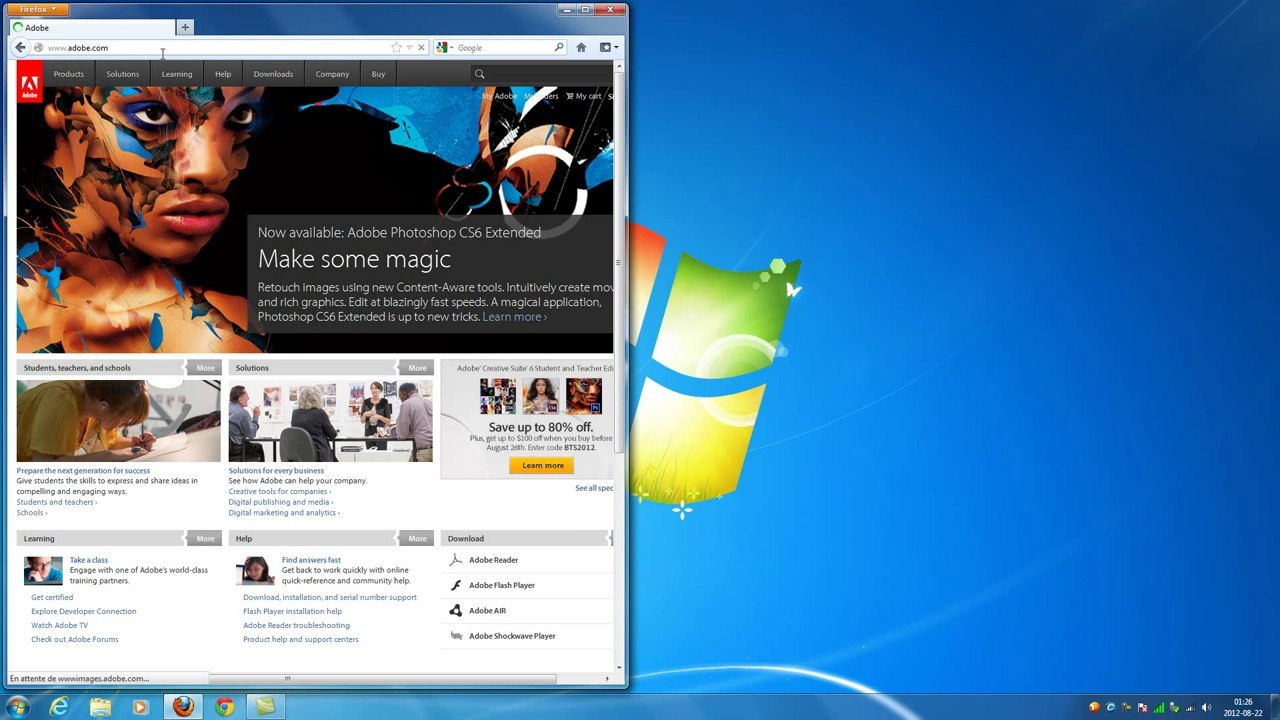Image resolution: width=1280 pixels, height=720 pixels.
Task: Click the green sticky notes taskbar icon
Action: [265, 706]
